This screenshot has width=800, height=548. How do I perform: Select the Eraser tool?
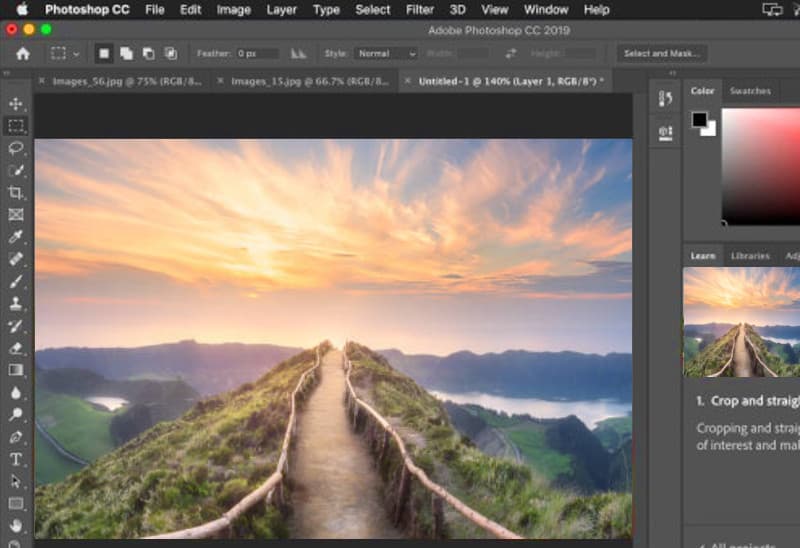pyautogui.click(x=16, y=348)
